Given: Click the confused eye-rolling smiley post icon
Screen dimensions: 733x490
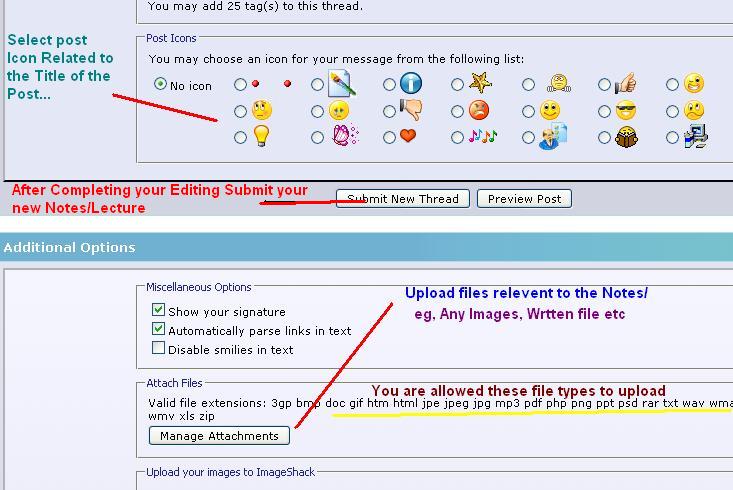Looking at the screenshot, I should [261, 110].
